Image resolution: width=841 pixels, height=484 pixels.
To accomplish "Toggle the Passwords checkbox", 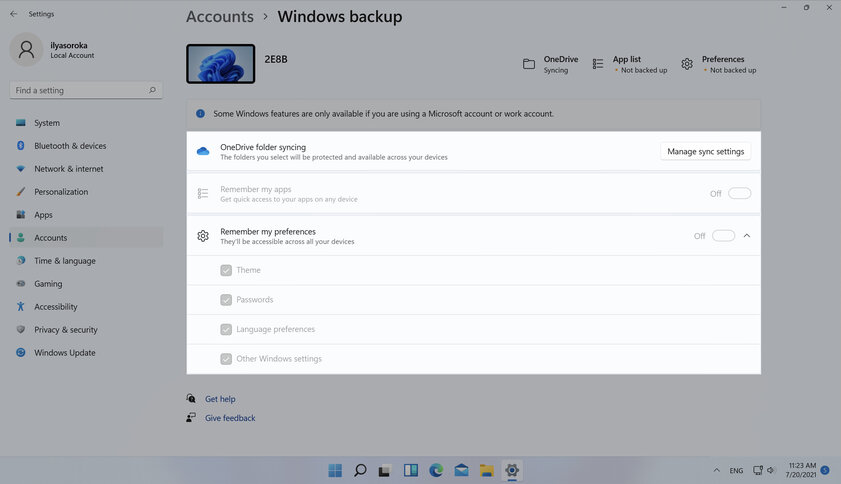I will pyautogui.click(x=226, y=299).
